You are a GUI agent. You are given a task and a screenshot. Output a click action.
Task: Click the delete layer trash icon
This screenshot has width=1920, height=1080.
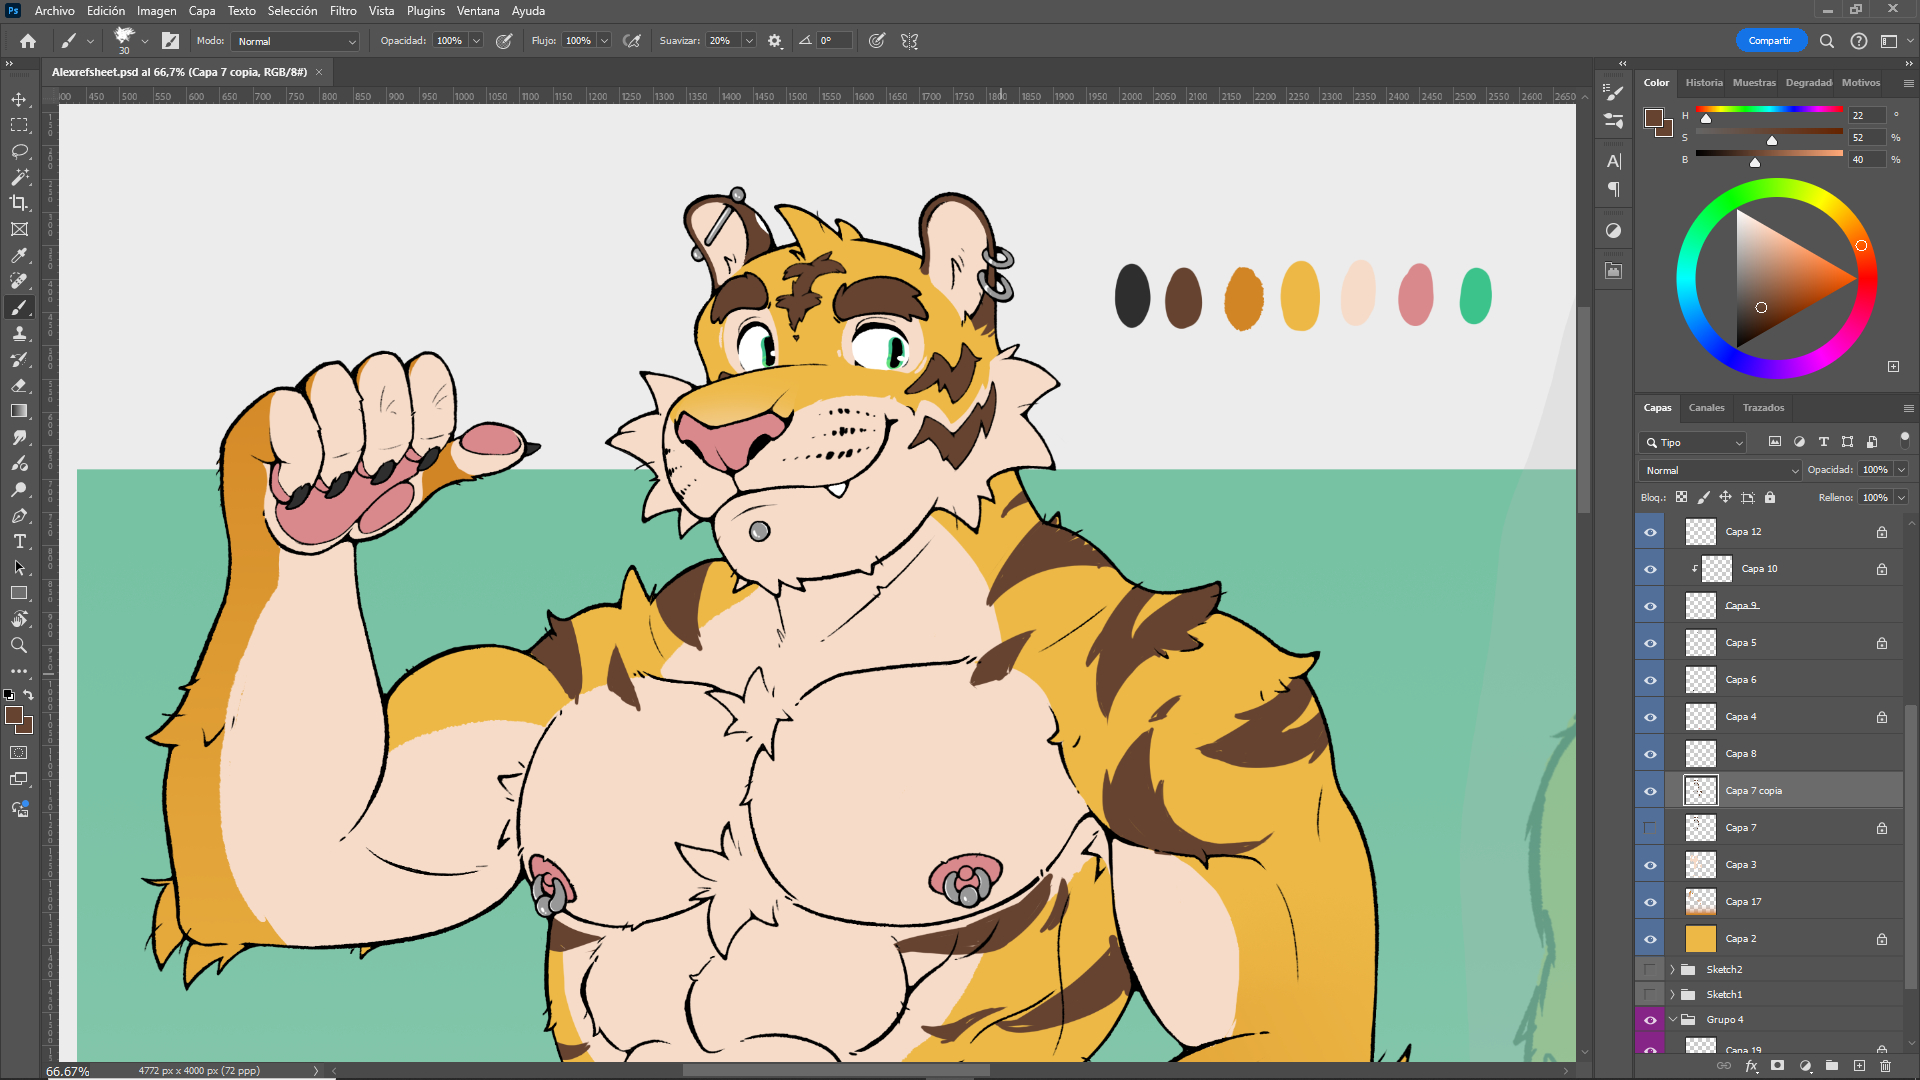coord(1885,1066)
